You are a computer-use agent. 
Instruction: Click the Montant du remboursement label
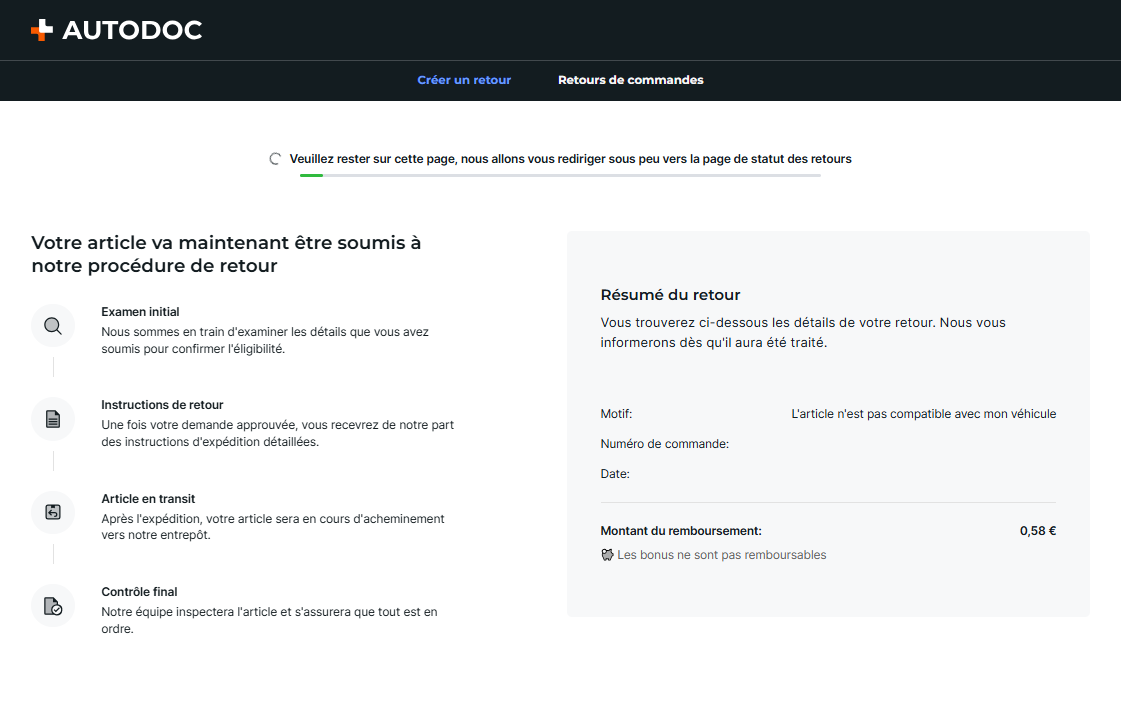(x=681, y=531)
